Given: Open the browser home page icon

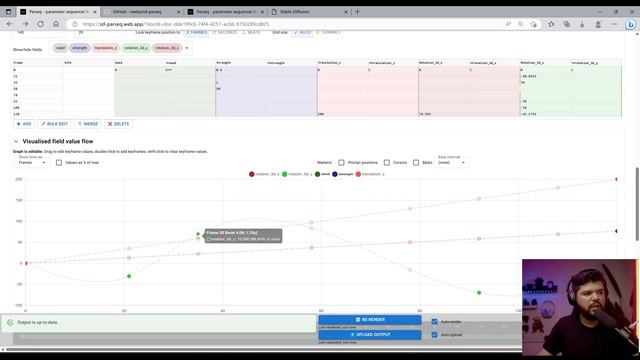Looking at the screenshot, I should pos(56,24).
